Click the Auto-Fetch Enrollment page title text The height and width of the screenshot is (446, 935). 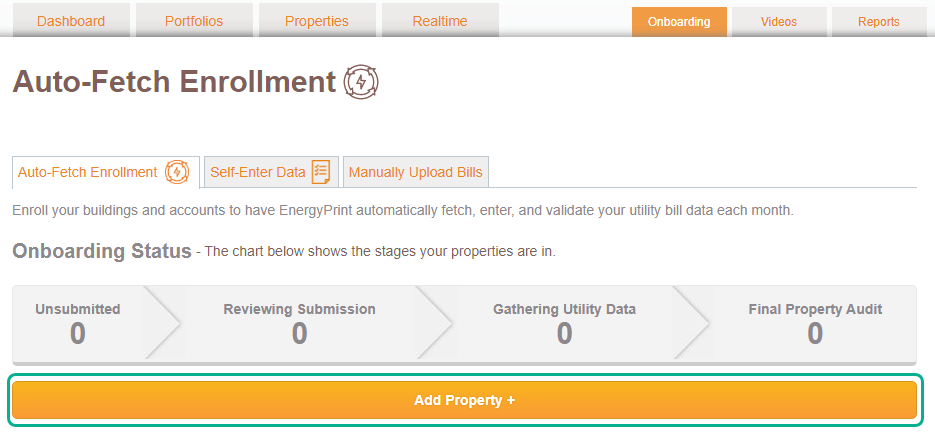tap(174, 82)
